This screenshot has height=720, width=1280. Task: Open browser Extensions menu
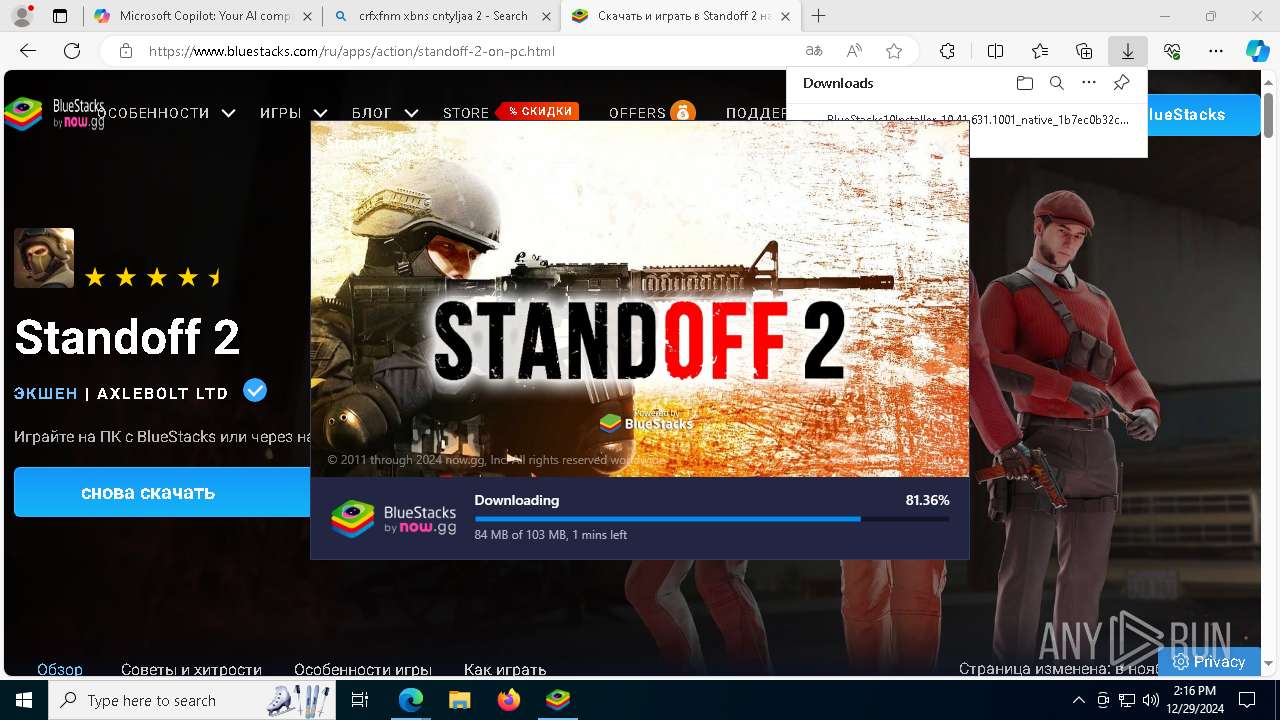click(948, 51)
